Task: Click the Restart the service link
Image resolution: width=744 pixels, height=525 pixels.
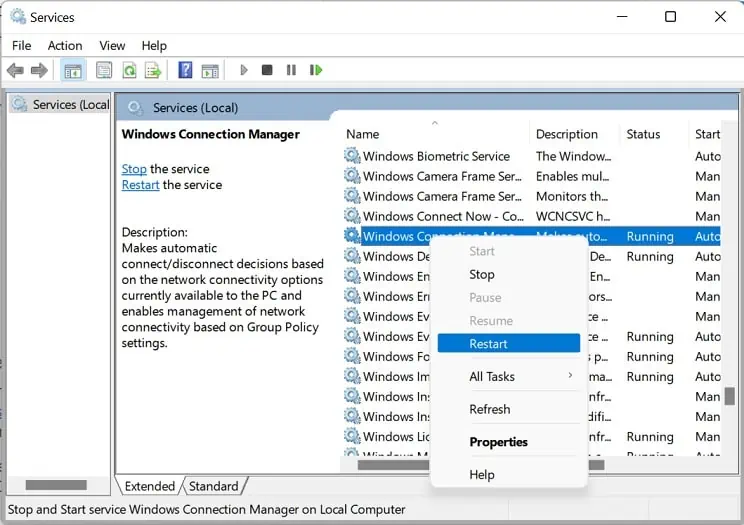Action: 140,185
